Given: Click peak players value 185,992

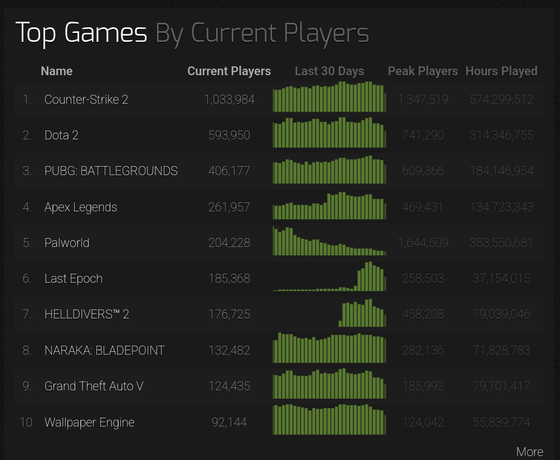Looking at the screenshot, I should pos(423,386).
